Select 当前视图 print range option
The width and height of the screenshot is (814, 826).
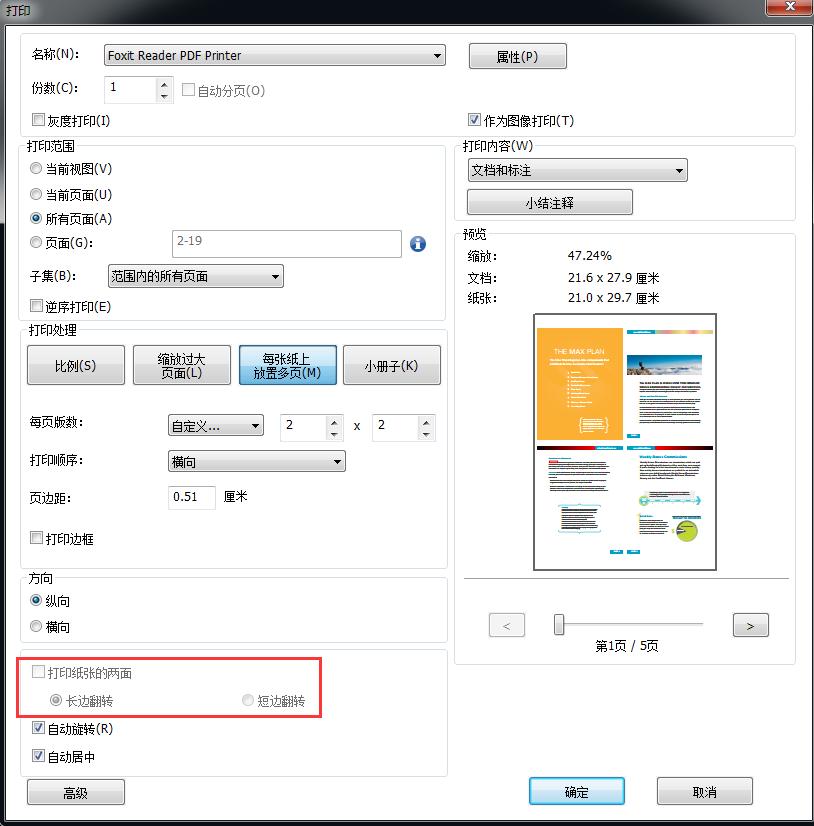35,168
